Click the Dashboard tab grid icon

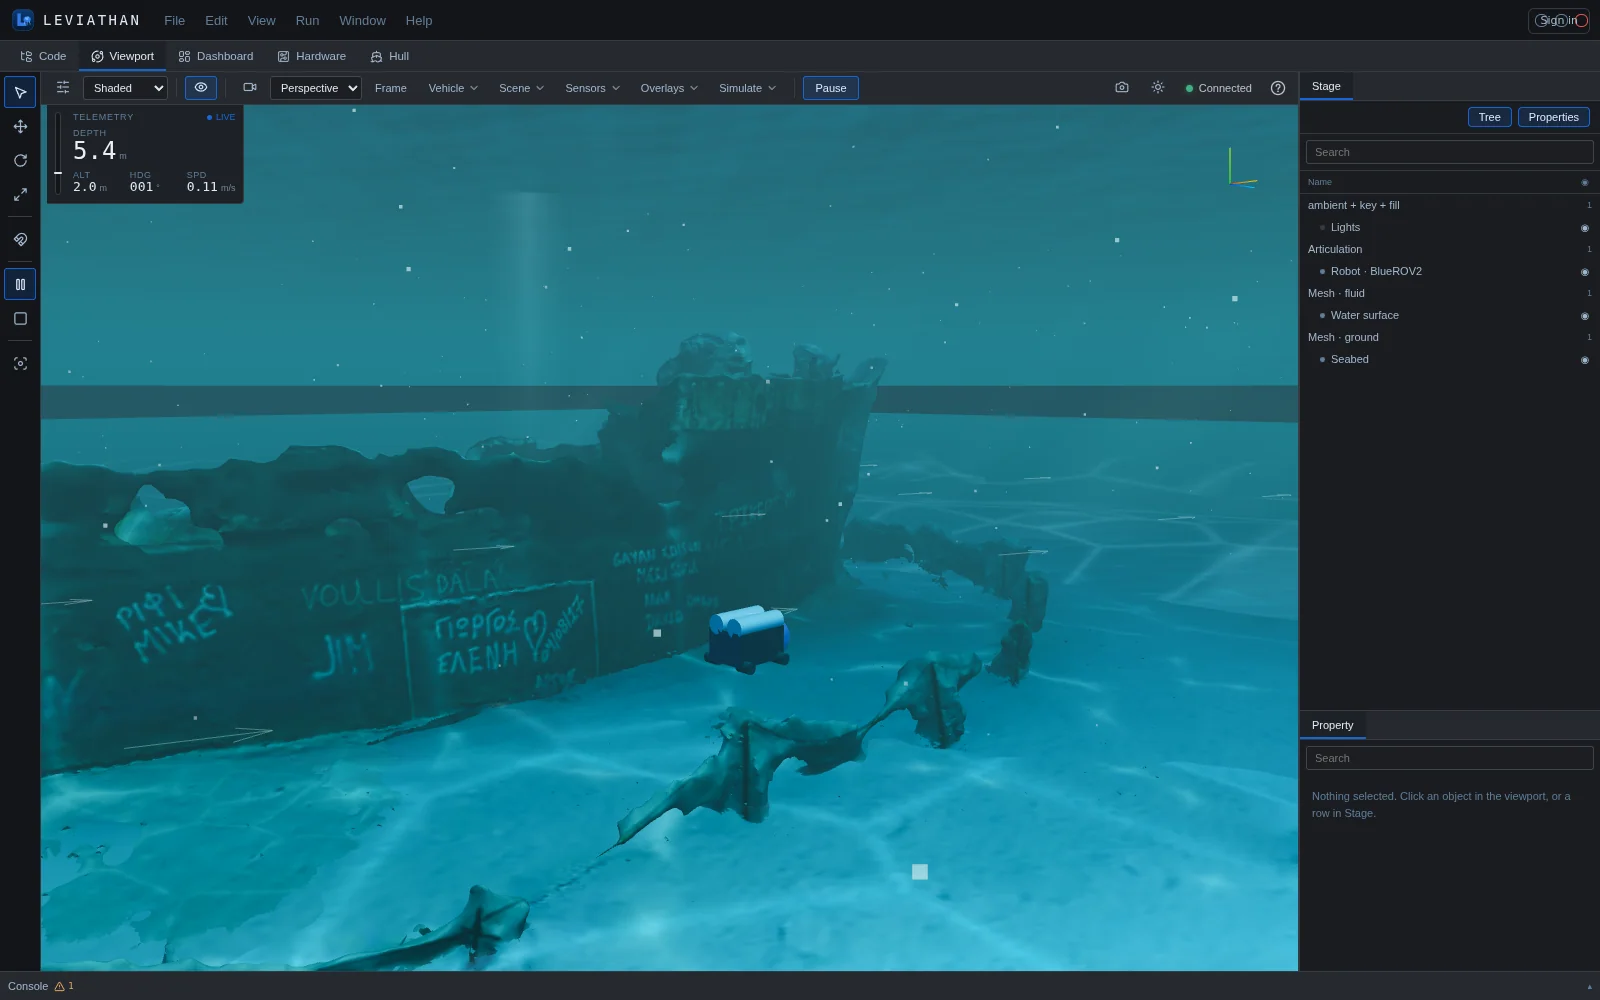[184, 56]
